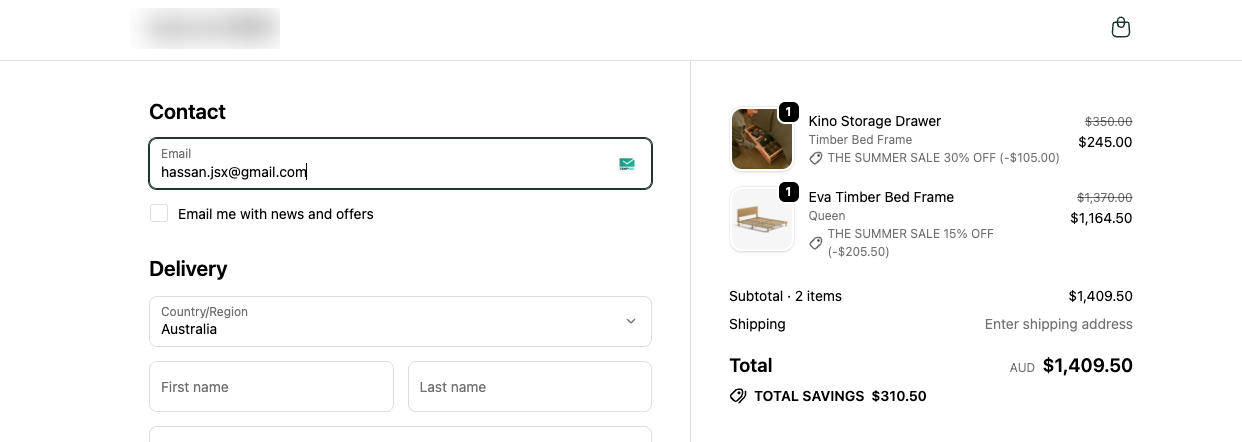Click the Kino Storage Drawer thumbnail
The width and height of the screenshot is (1242, 442).
pyautogui.click(x=762, y=140)
